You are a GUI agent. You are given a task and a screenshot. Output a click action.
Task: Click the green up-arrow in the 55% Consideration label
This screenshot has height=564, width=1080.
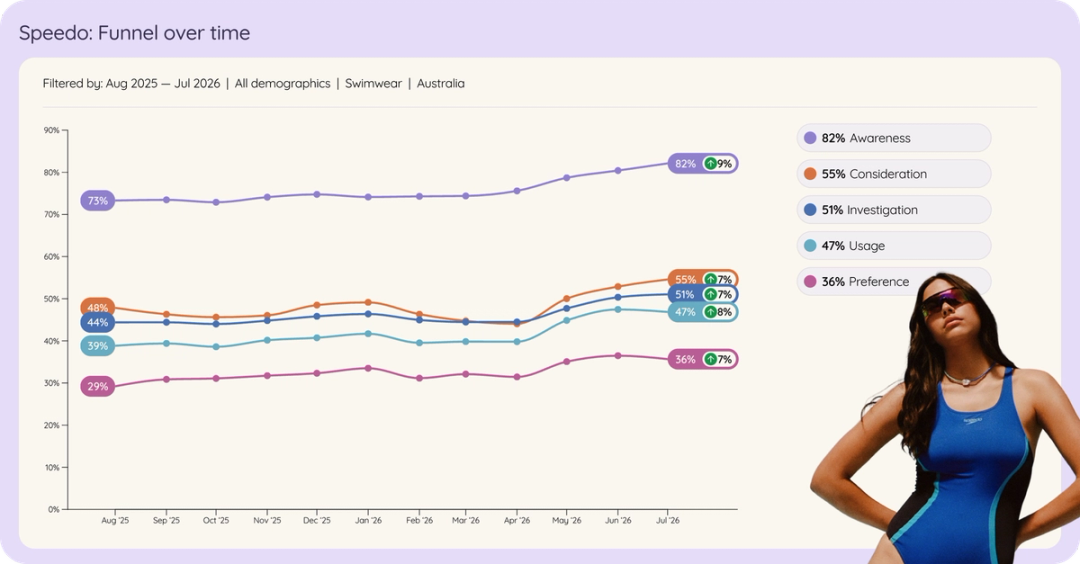tap(710, 279)
